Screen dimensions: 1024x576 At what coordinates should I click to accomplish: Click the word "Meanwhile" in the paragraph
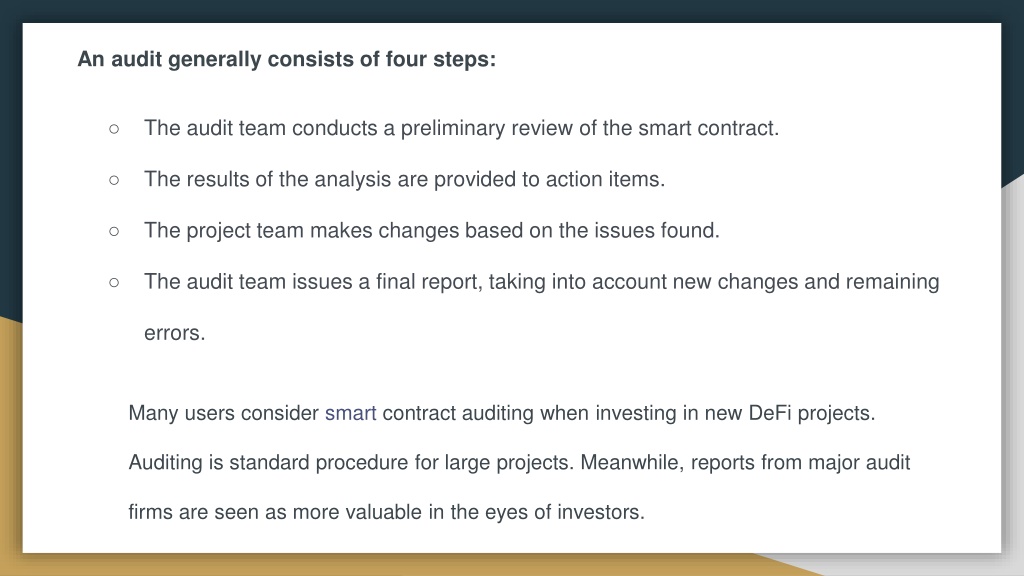(x=632, y=462)
